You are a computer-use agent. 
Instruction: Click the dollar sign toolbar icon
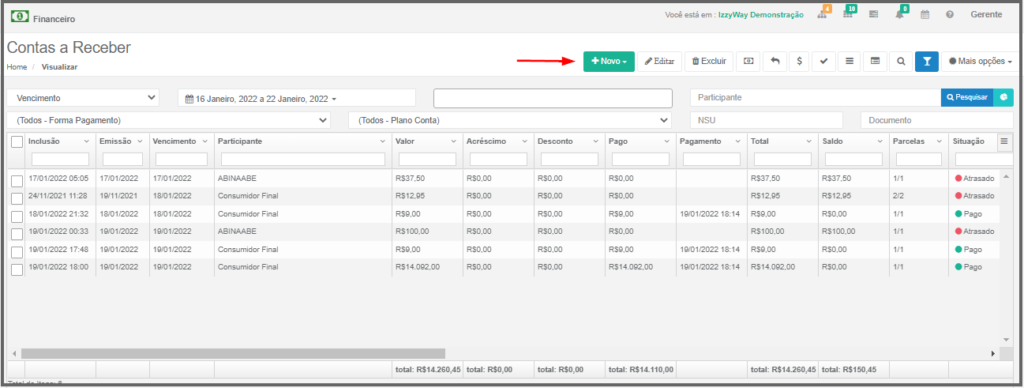799,61
